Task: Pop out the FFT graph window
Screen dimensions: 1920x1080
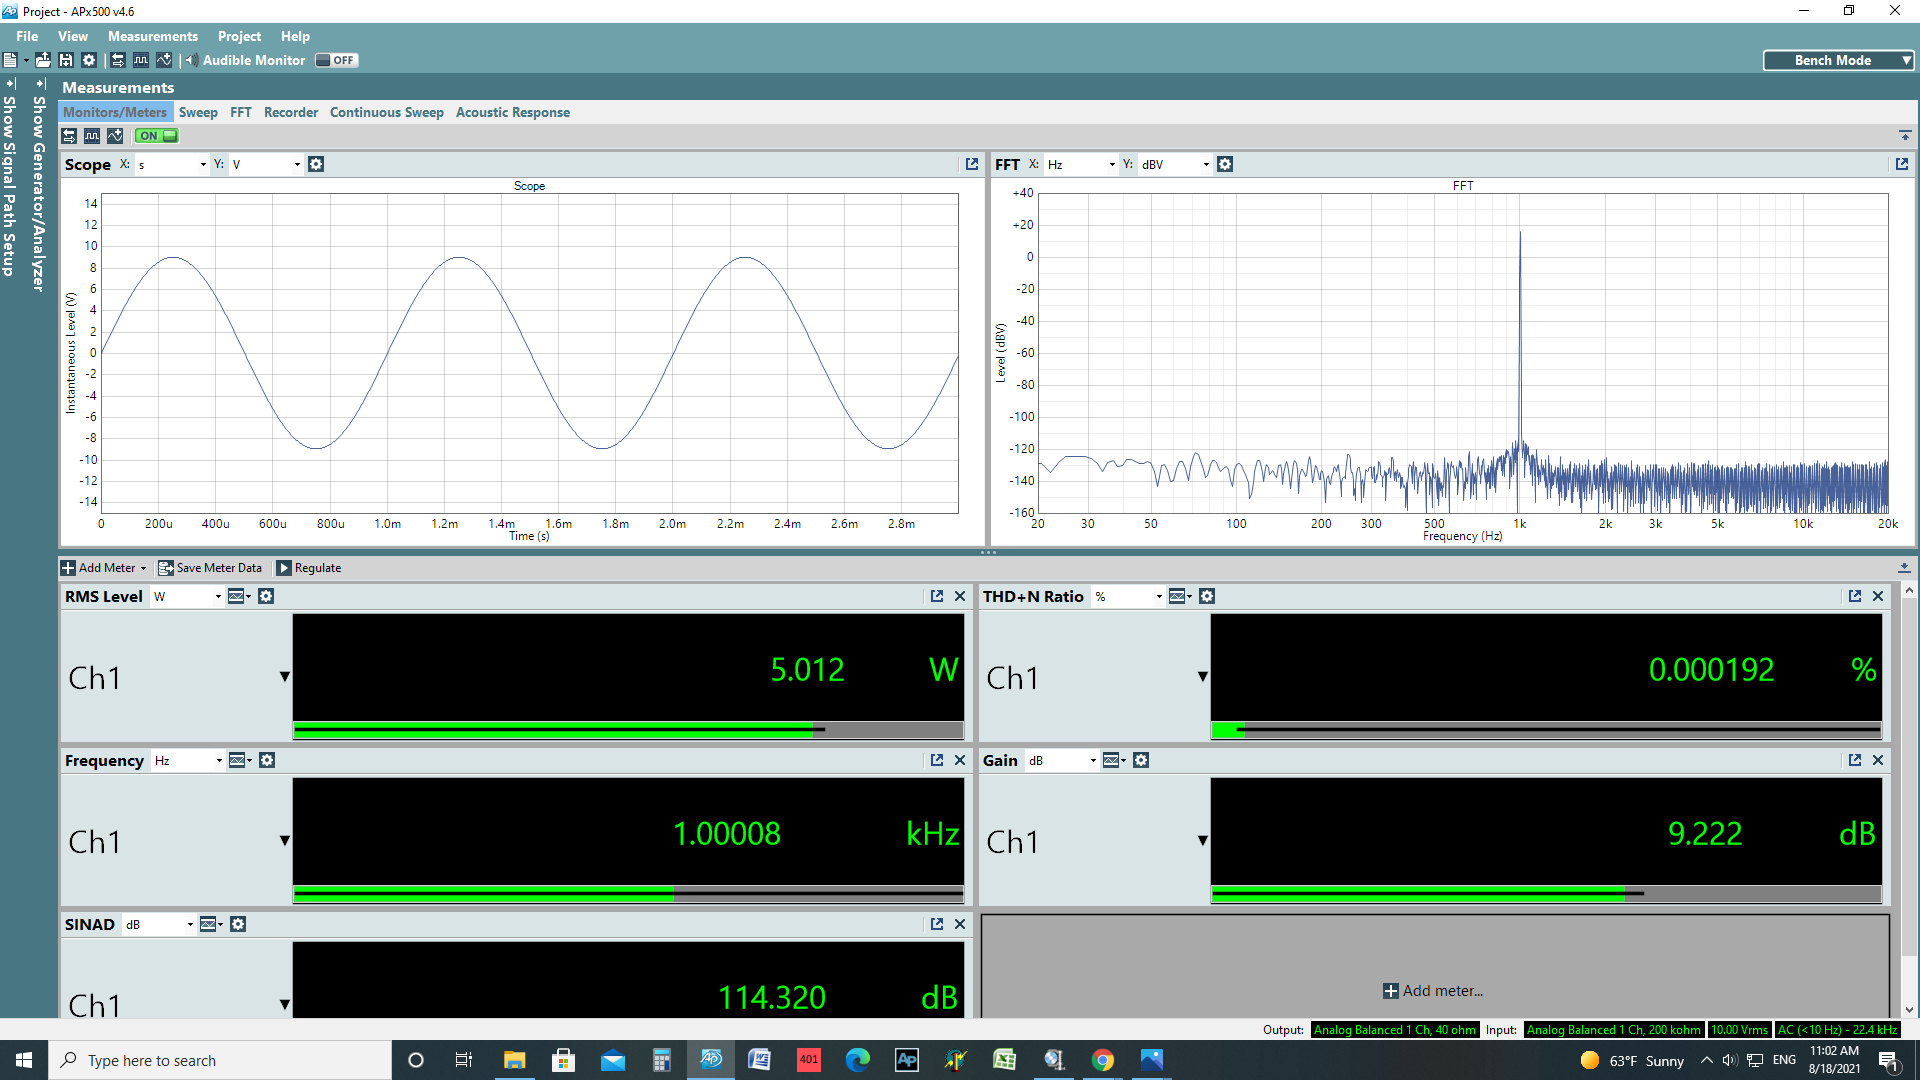Action: point(1902,164)
